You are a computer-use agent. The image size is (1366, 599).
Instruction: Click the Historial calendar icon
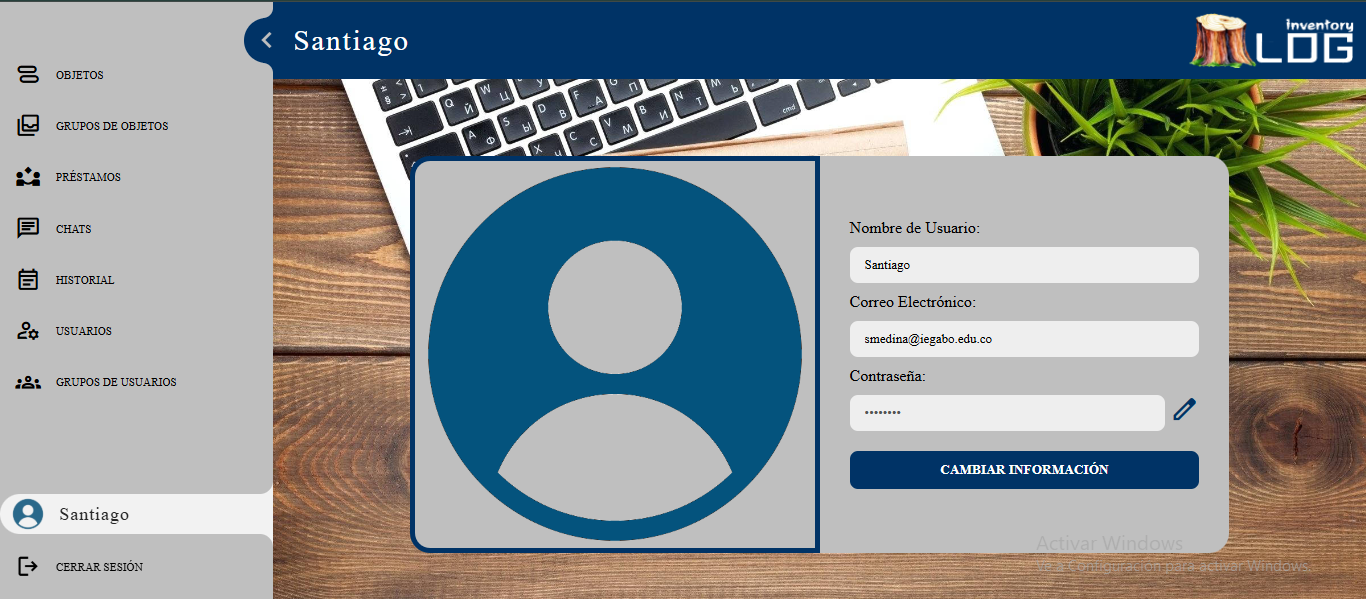point(28,280)
